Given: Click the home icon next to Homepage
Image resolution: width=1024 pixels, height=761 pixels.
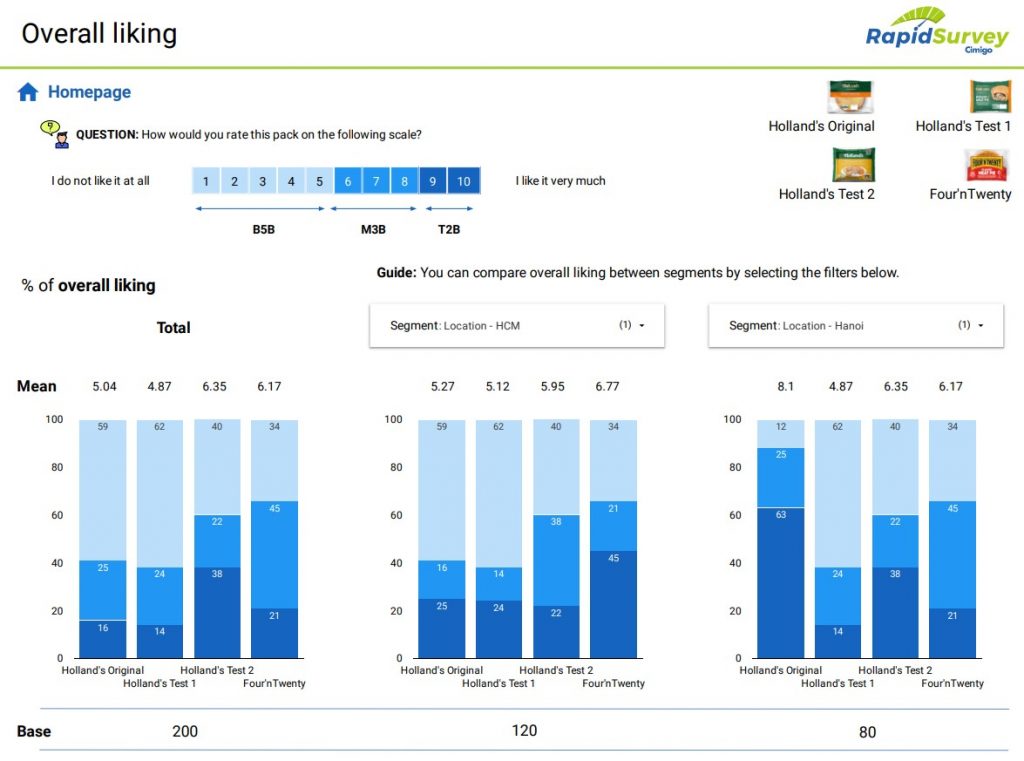Looking at the screenshot, I should coord(27,92).
